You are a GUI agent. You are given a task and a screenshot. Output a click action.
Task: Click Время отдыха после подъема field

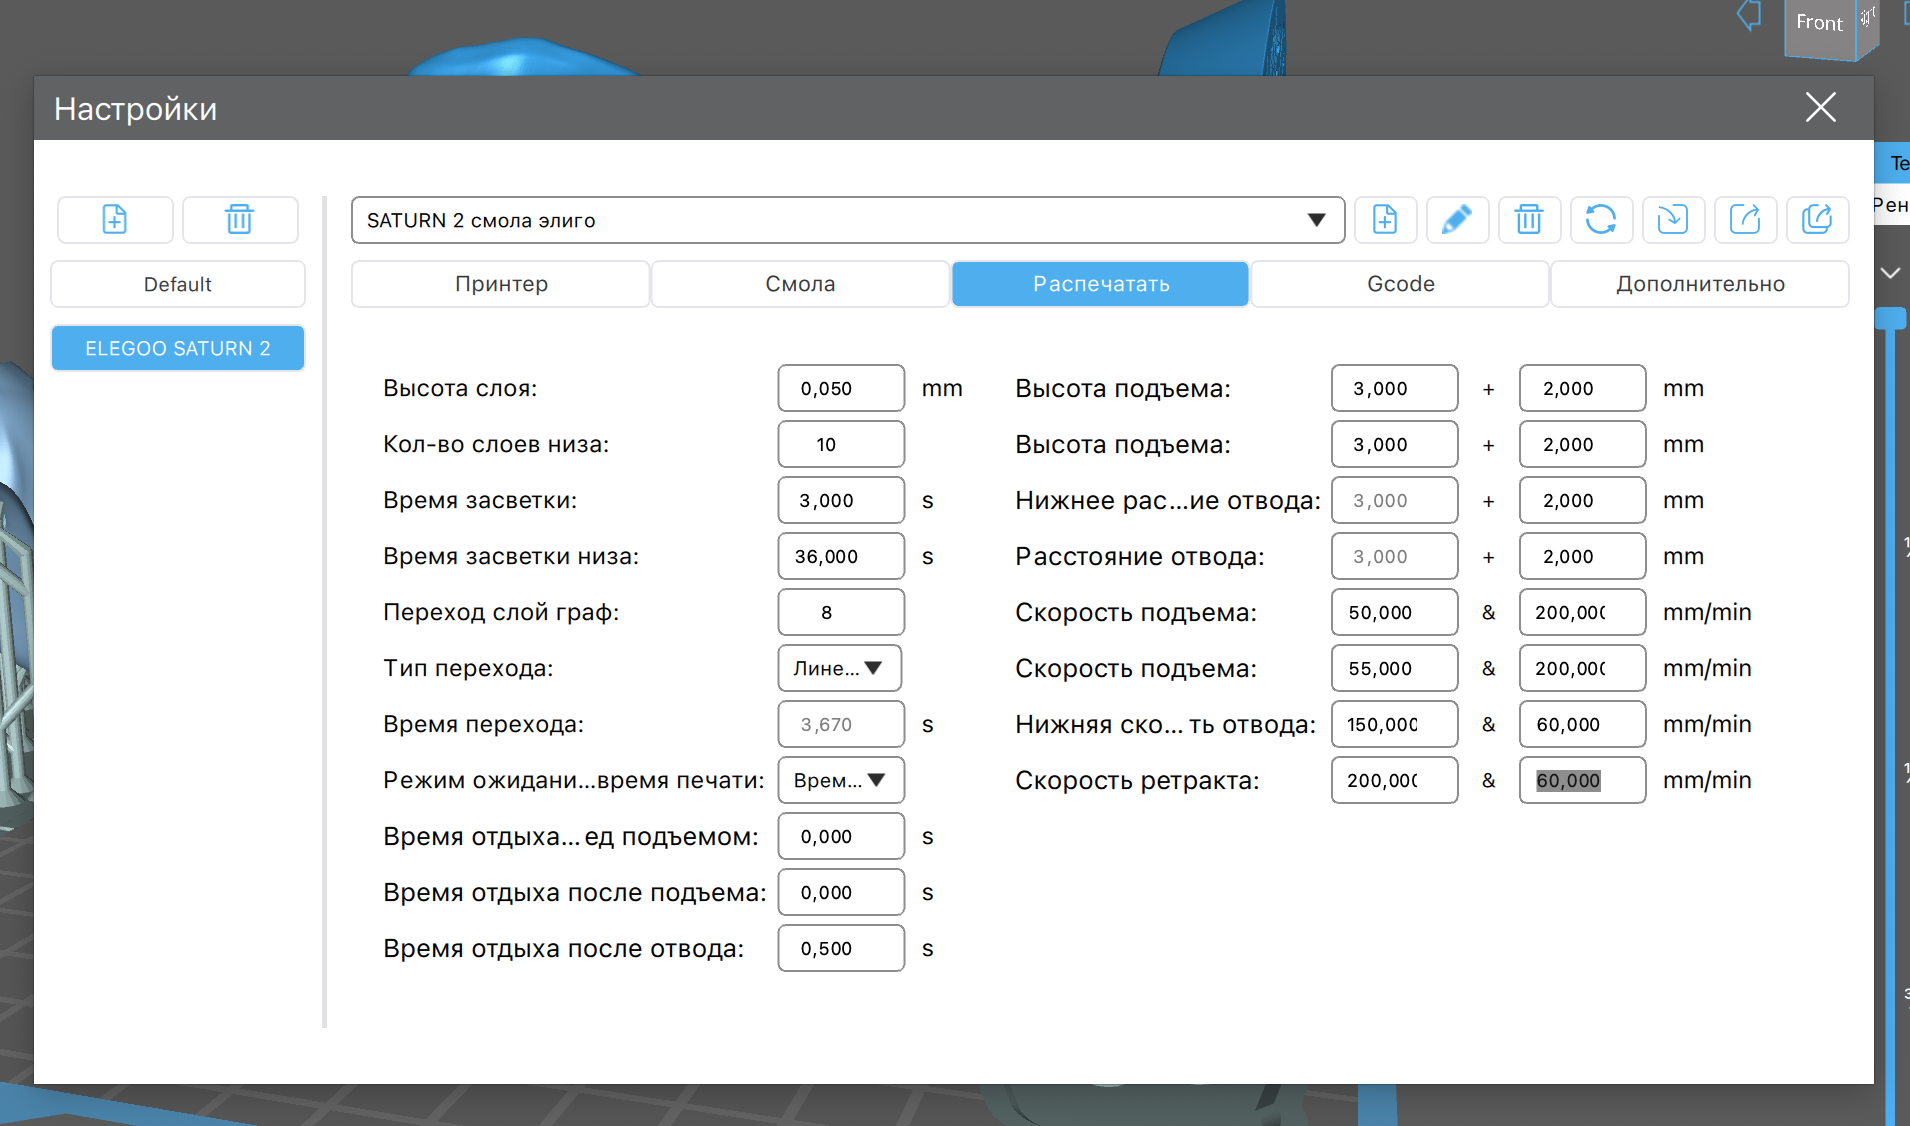841,892
